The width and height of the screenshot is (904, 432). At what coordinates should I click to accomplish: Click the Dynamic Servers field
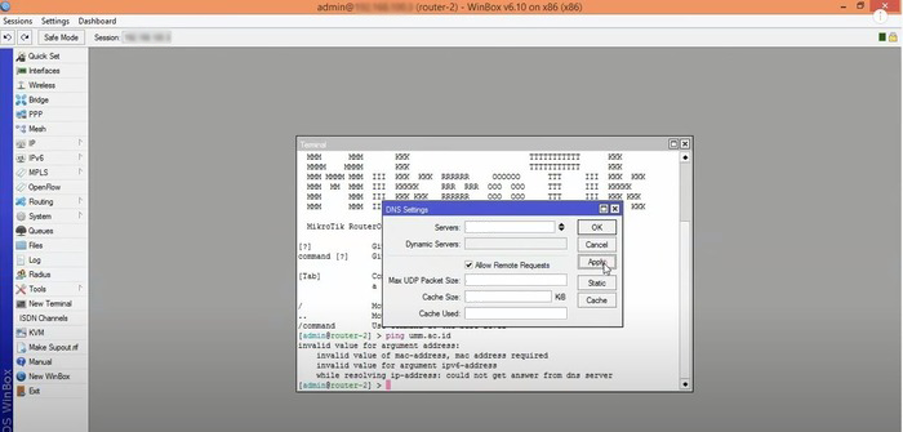tap(516, 244)
